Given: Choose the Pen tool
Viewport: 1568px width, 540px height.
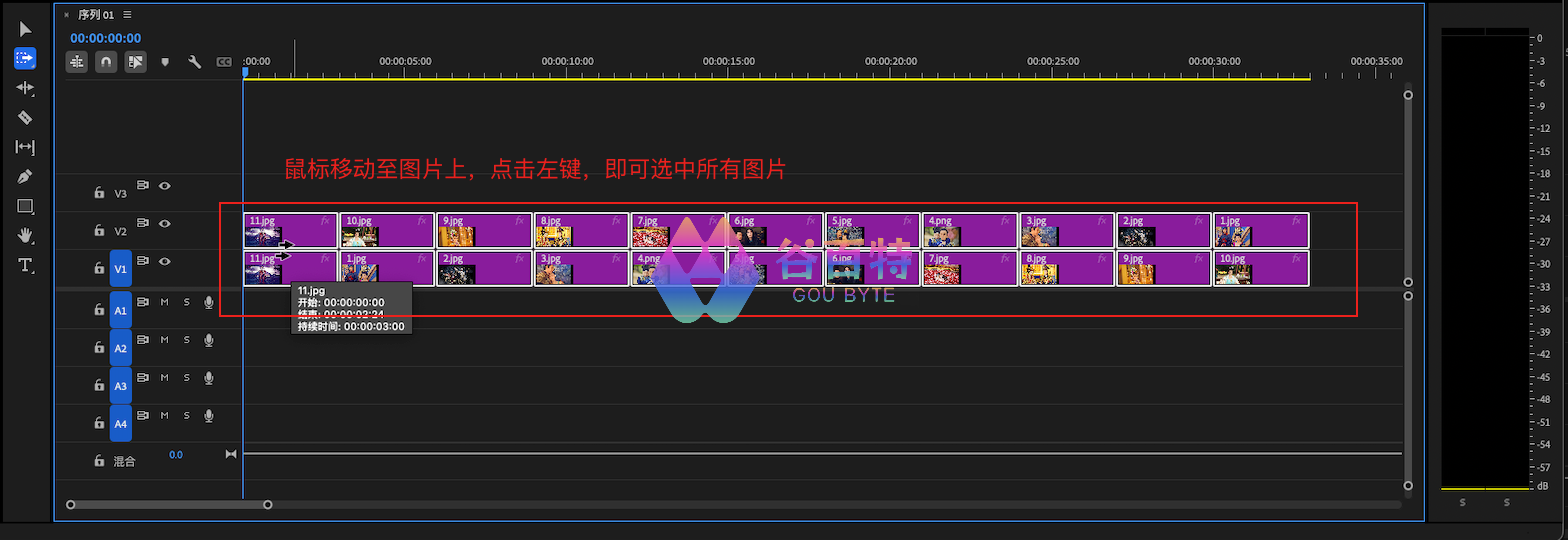Looking at the screenshot, I should (x=25, y=177).
